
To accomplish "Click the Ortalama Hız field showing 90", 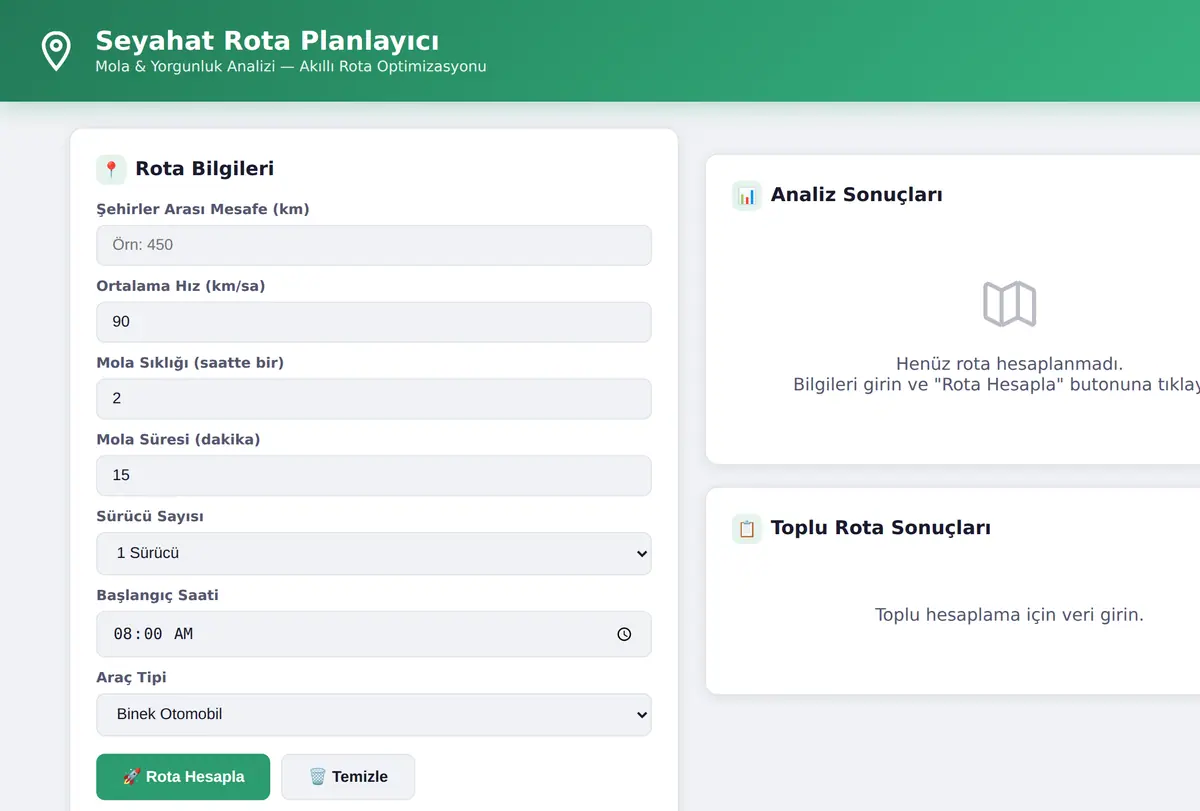I will pos(374,322).
